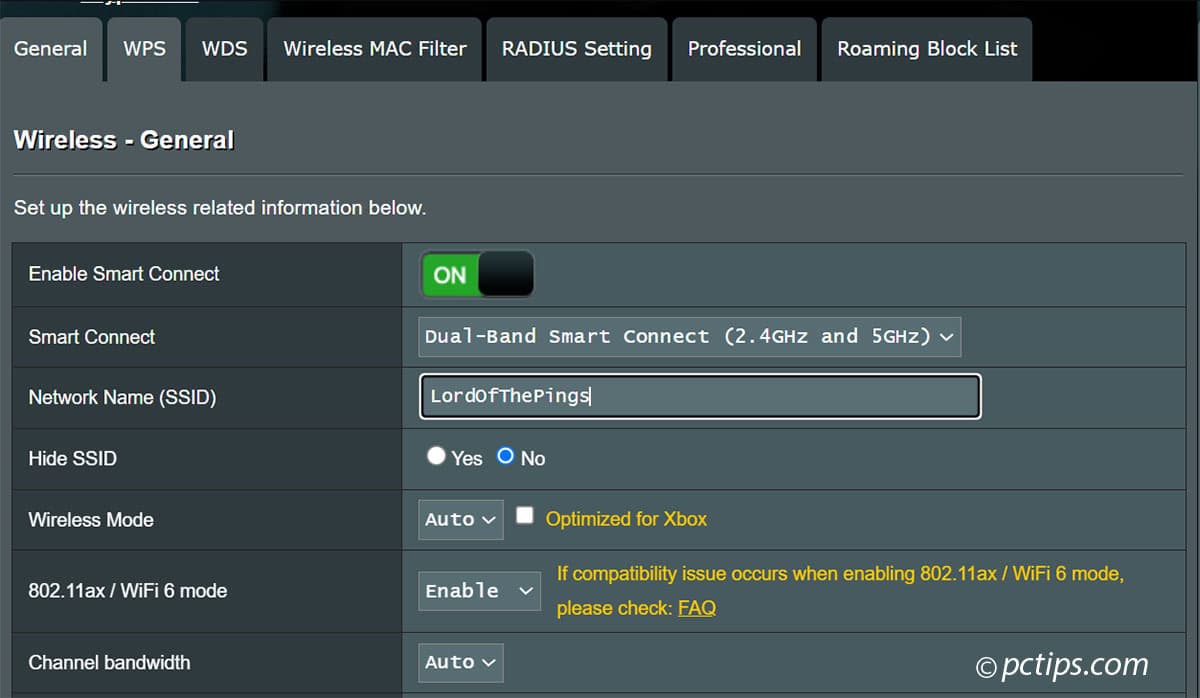Select the No radio button for Hide SSID
The image size is (1200, 698).
[503, 455]
